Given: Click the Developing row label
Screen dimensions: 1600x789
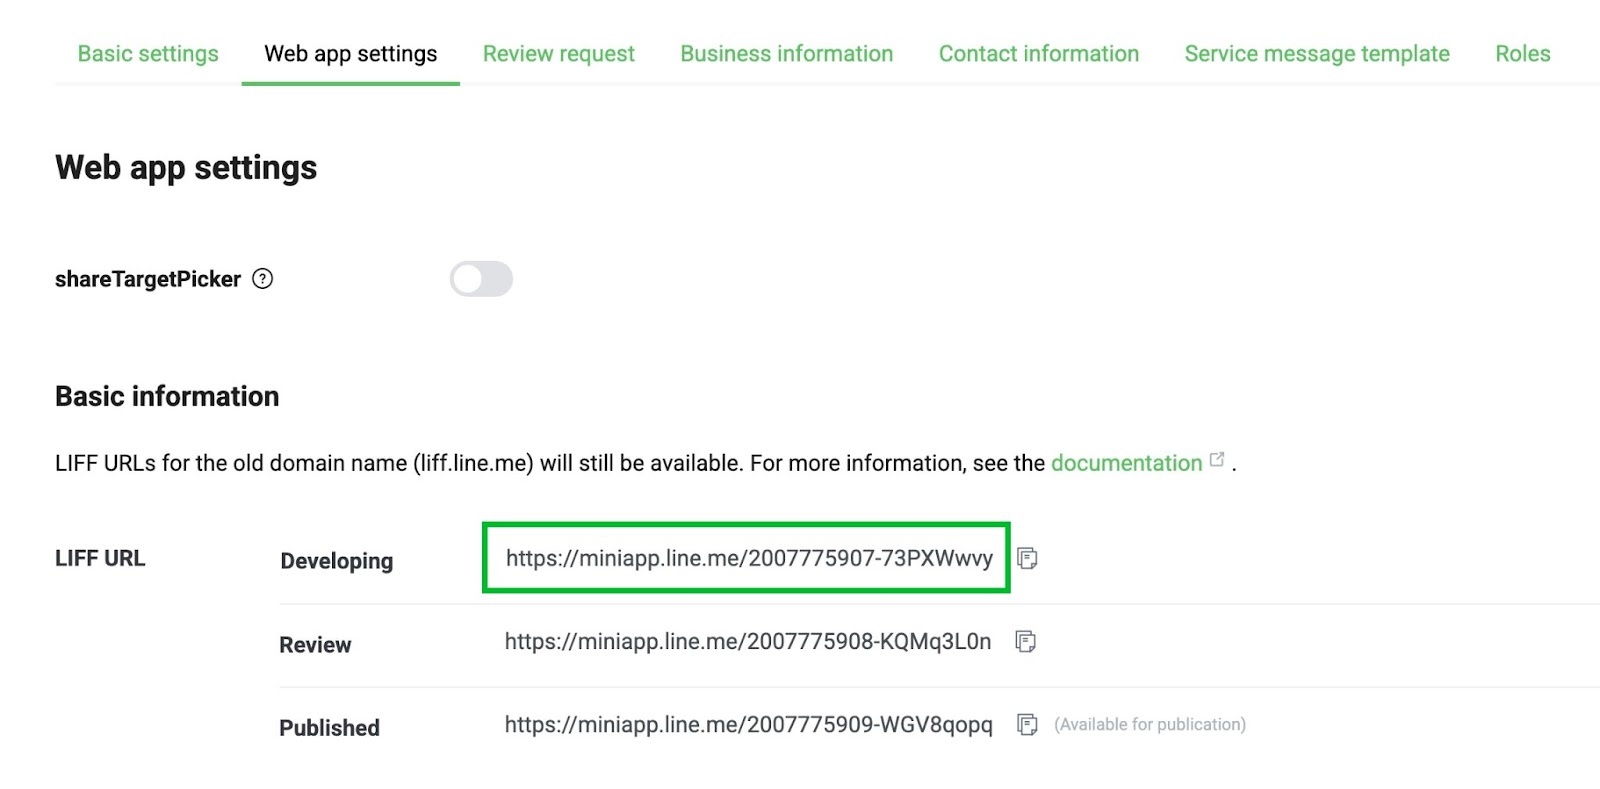Looking at the screenshot, I should 336,561.
